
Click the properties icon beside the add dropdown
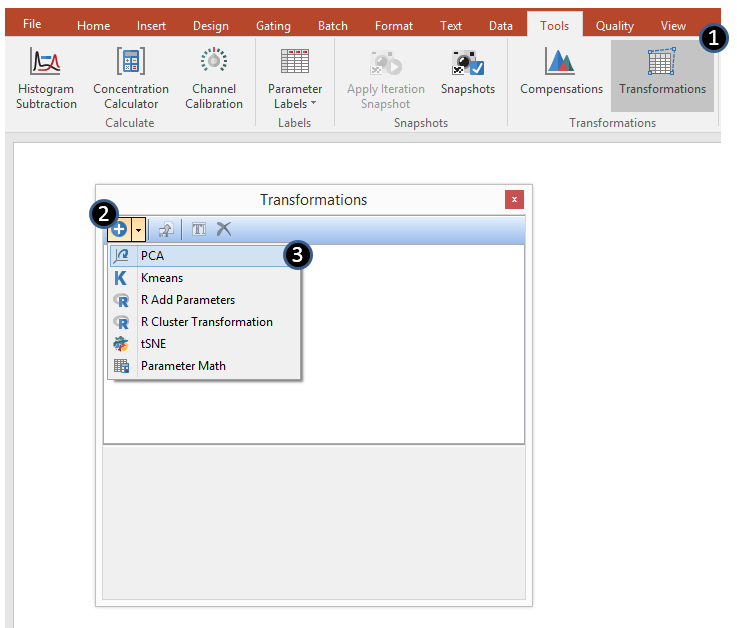coord(166,230)
